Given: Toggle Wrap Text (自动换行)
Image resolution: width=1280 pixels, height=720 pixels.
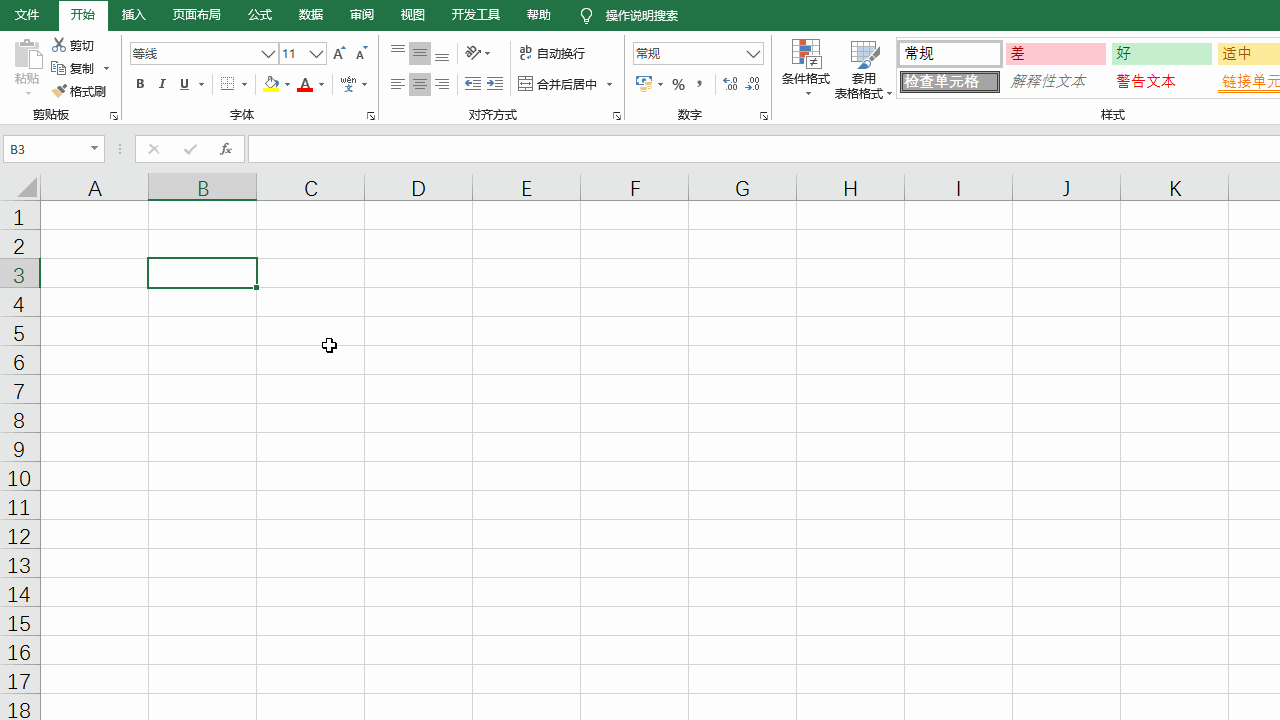Looking at the screenshot, I should [552, 53].
